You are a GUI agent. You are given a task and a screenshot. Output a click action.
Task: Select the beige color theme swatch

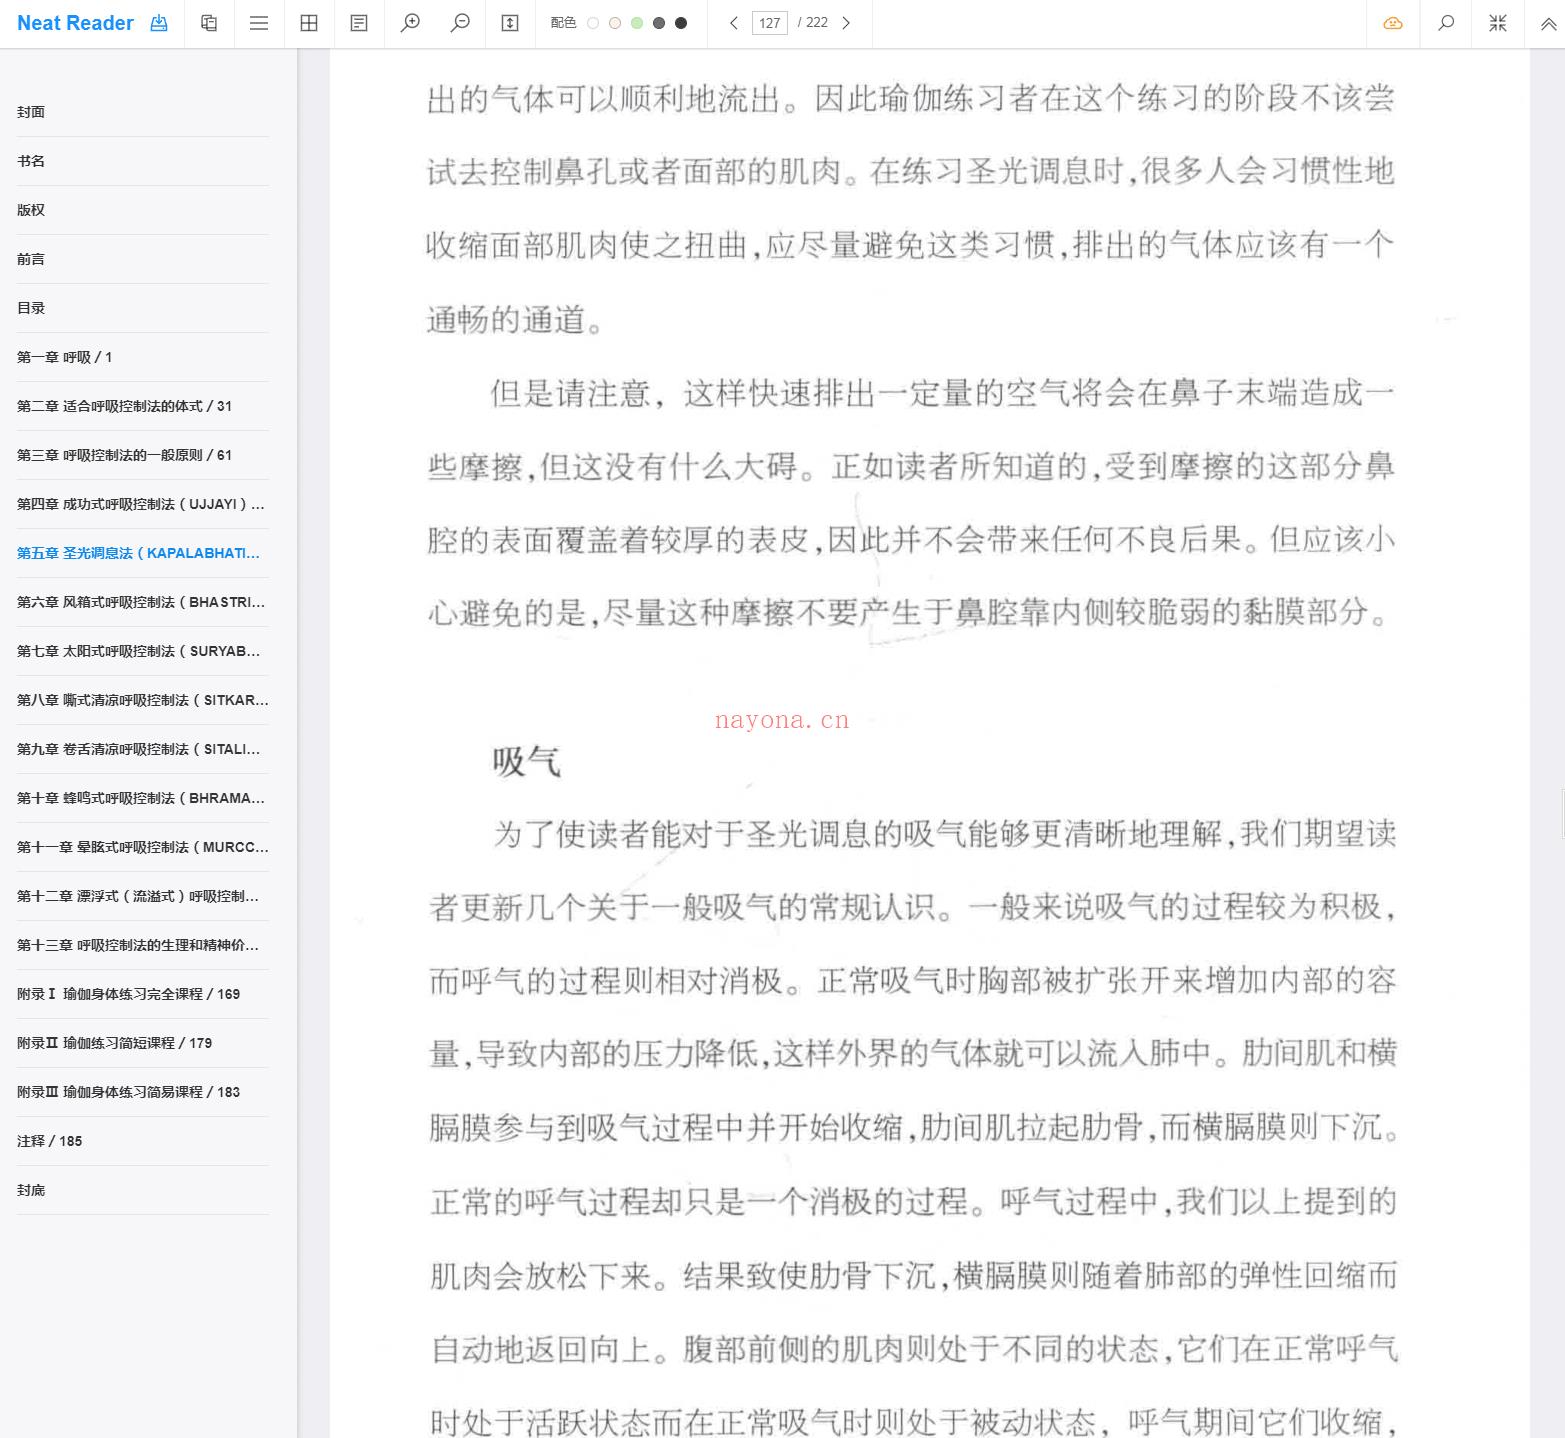(x=615, y=23)
